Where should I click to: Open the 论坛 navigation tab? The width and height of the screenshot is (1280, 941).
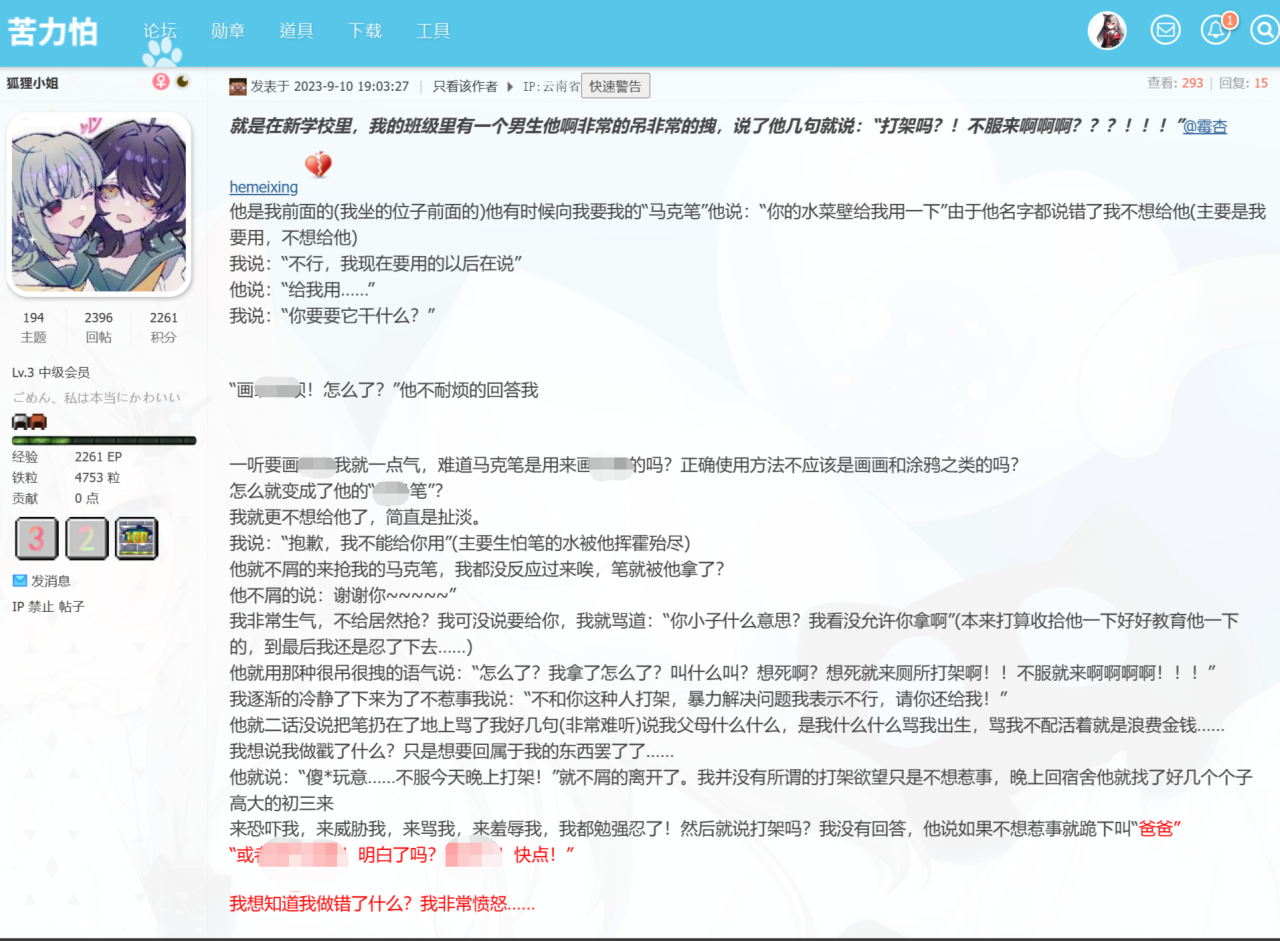tap(160, 31)
